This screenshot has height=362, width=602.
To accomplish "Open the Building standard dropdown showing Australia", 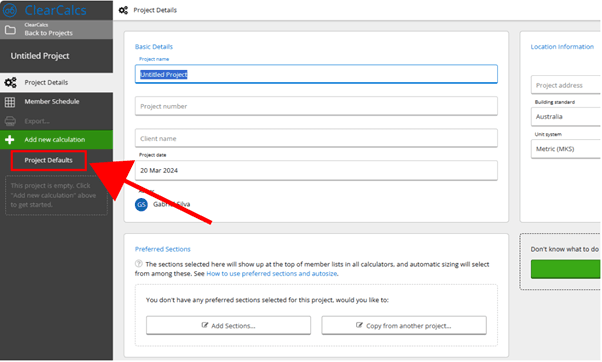I will 566,117.
